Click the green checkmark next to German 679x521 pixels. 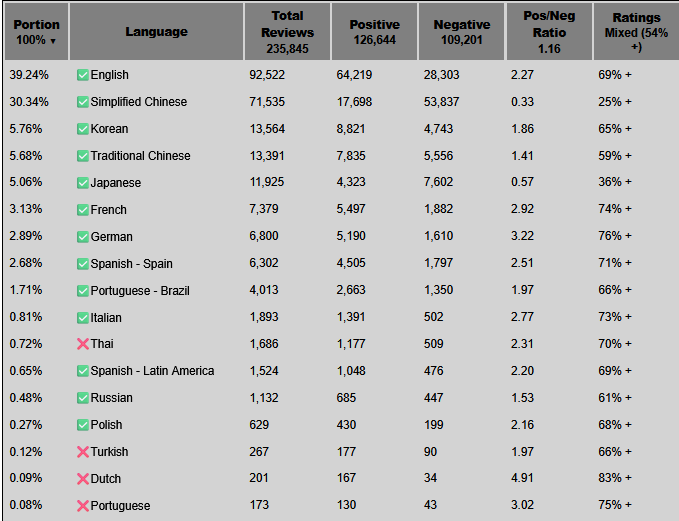[83, 237]
